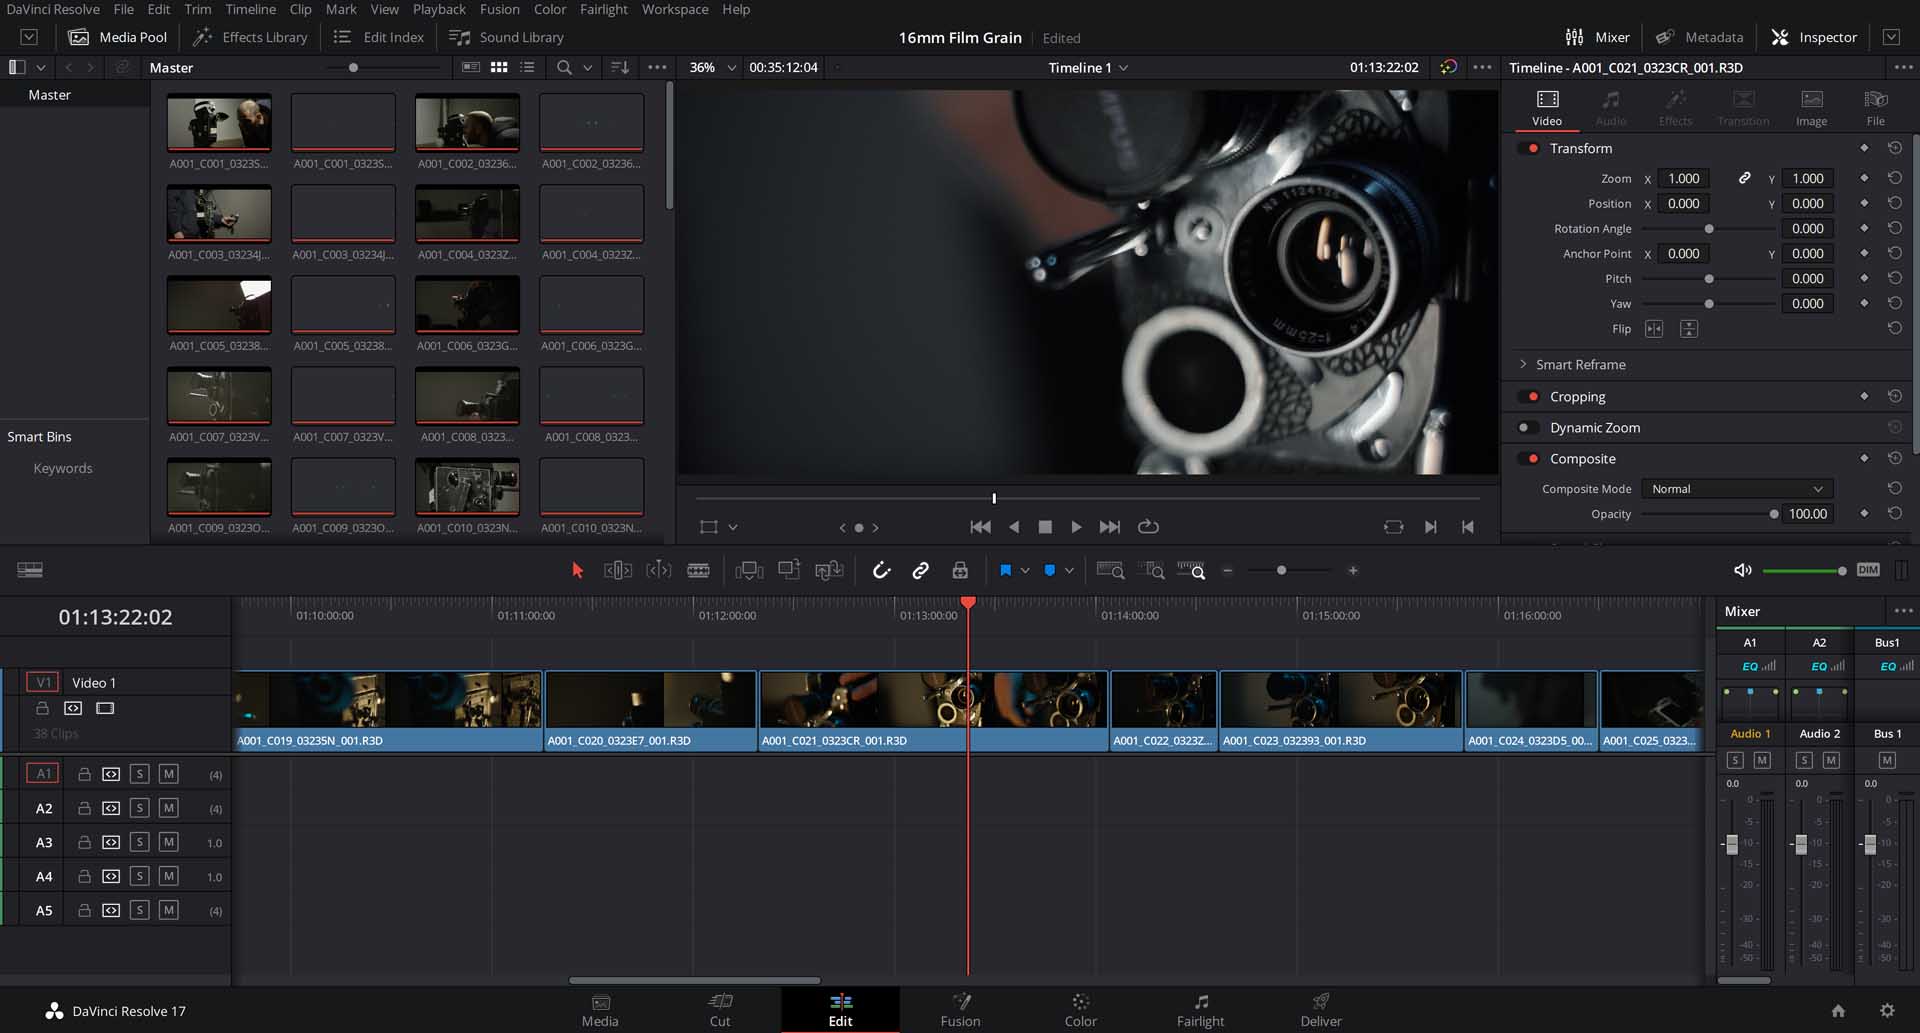Select the Blade Edit mode tool
Screen dimensions: 1920x1033
click(698, 570)
